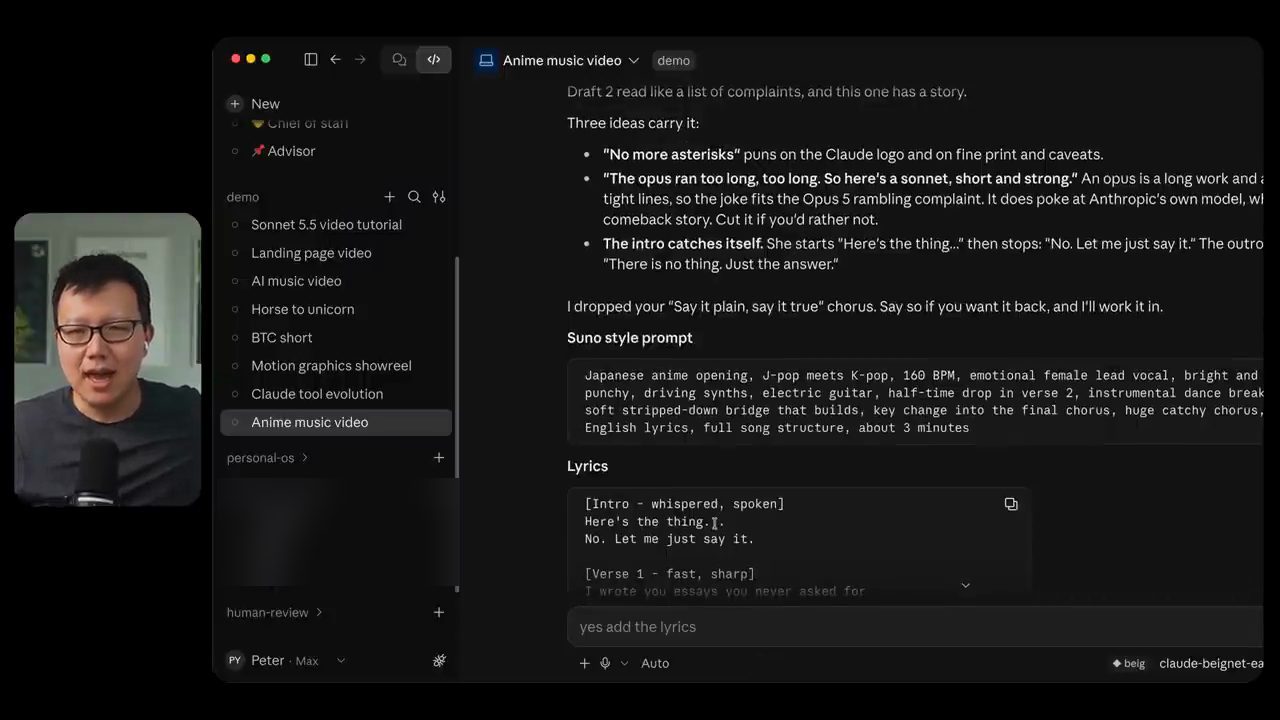Start a New session
Viewport: 1280px width, 720px height.
[x=254, y=104]
